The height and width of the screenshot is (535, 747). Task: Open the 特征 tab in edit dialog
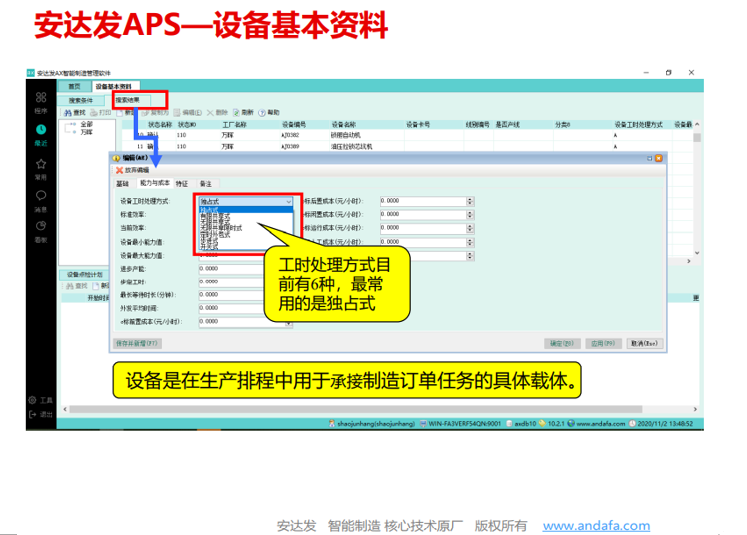[x=182, y=184]
